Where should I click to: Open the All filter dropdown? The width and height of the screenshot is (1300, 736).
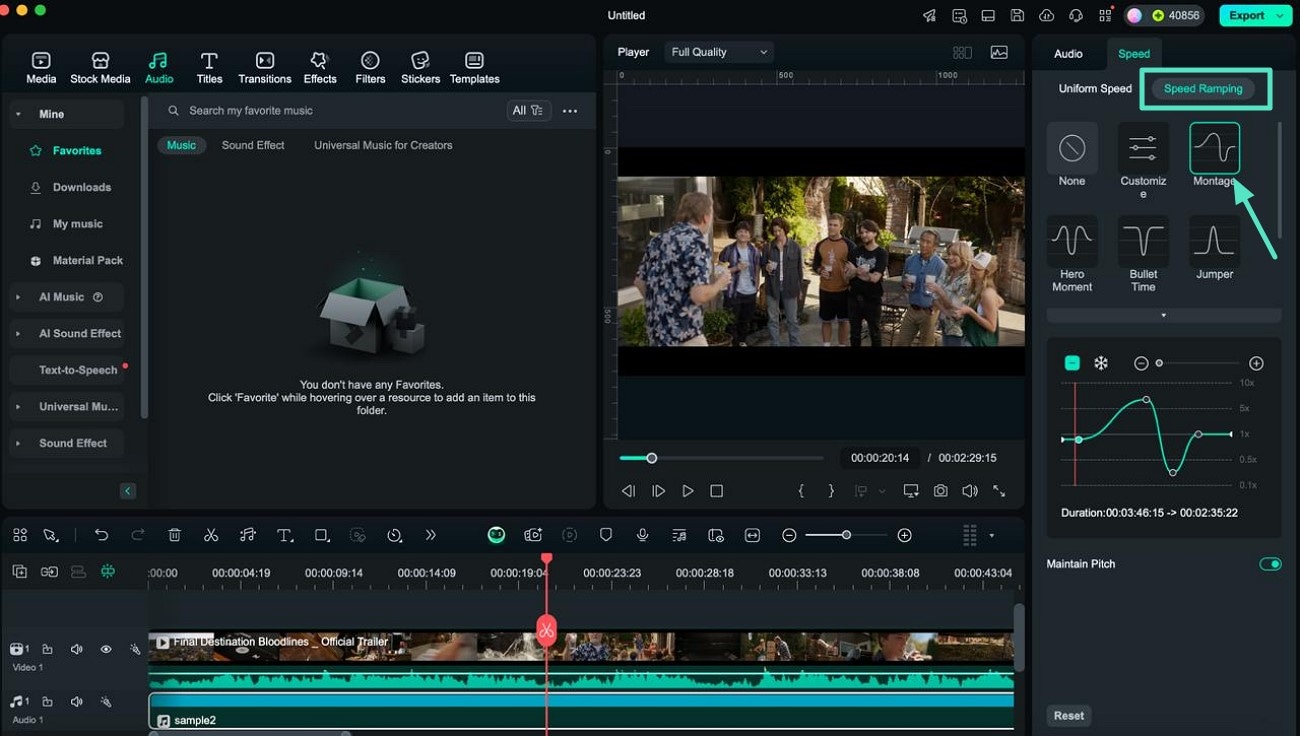coord(528,110)
